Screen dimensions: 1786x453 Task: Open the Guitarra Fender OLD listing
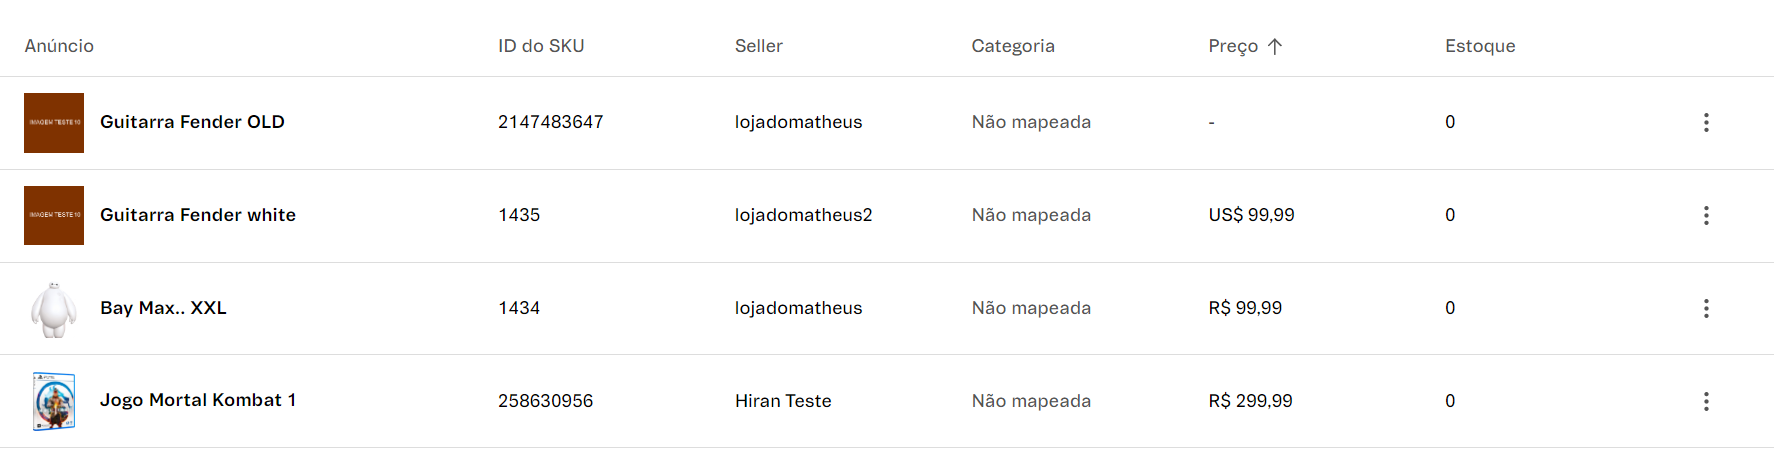192,122
